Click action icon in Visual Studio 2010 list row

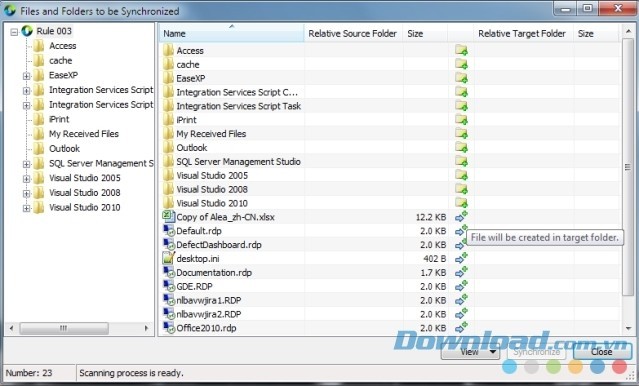[x=461, y=203]
